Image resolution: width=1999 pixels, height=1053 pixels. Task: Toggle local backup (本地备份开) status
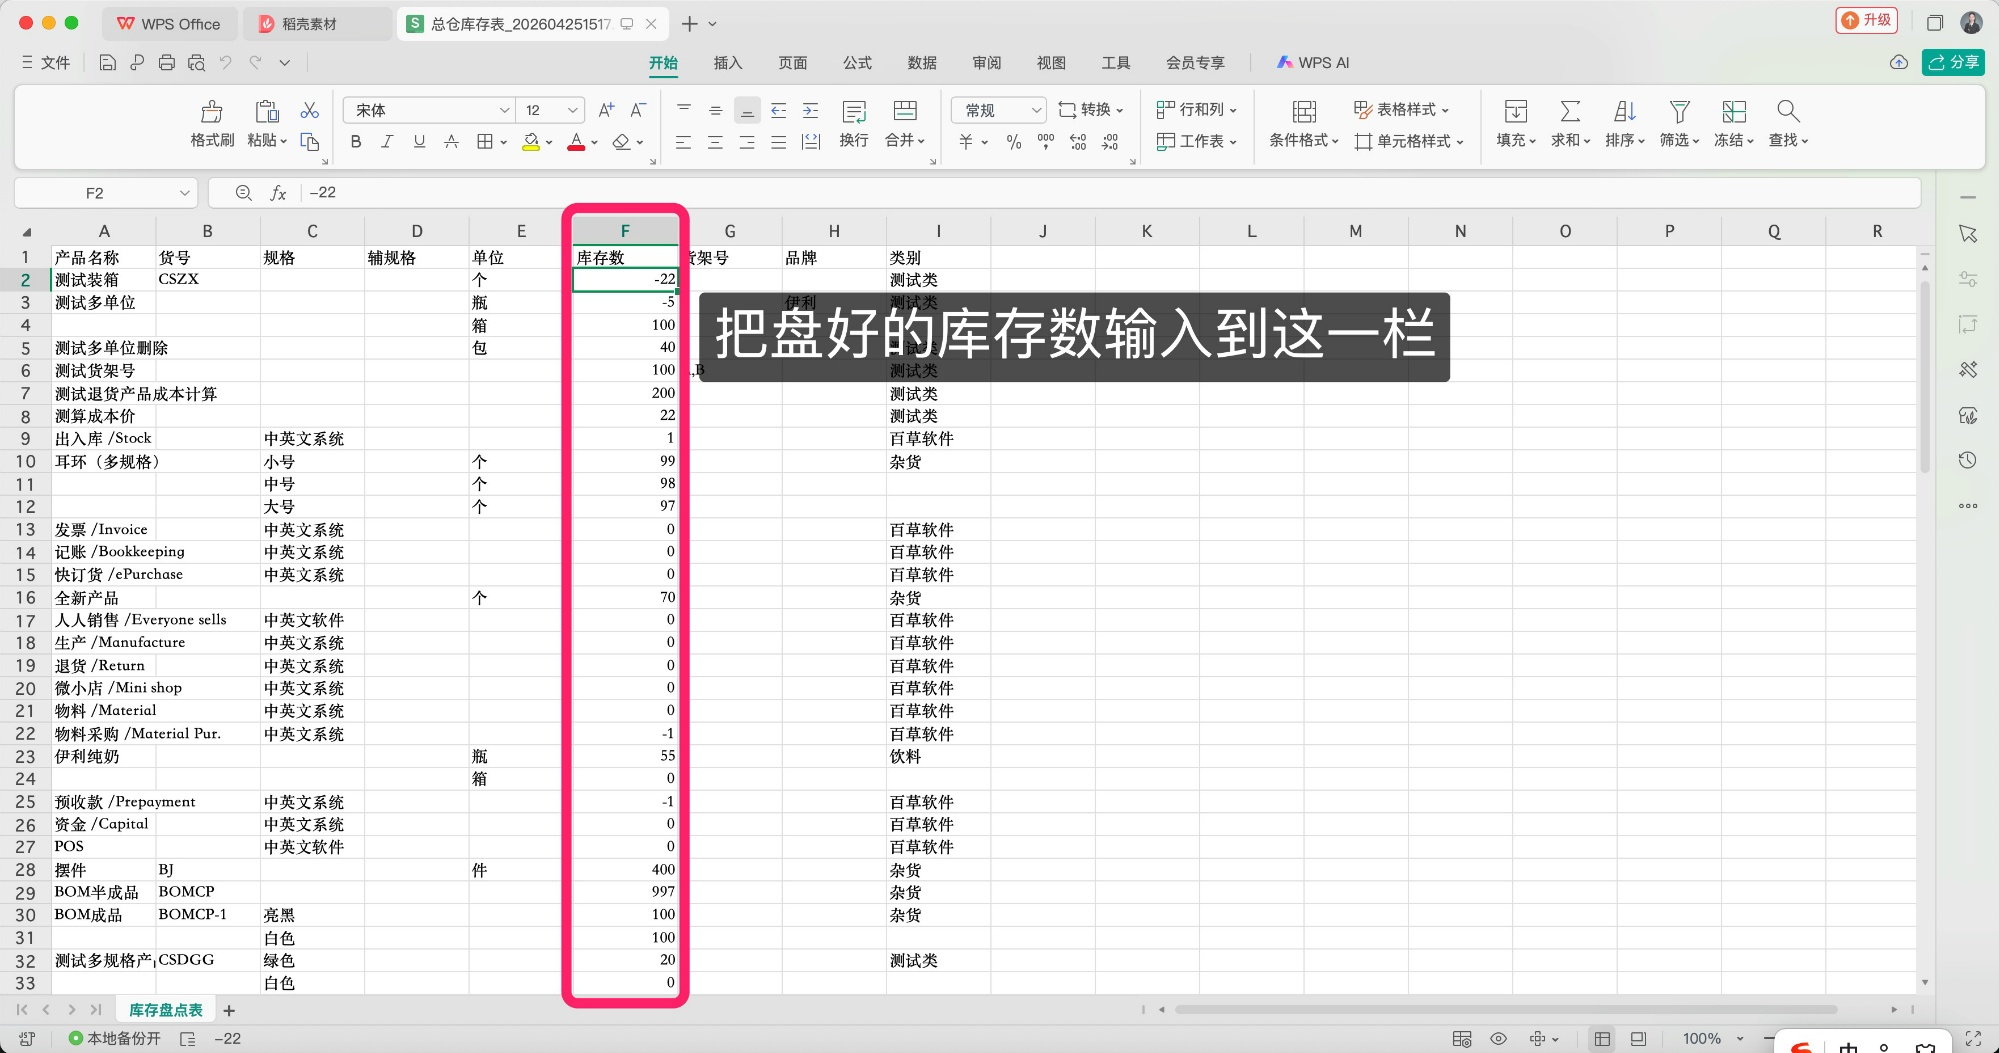[x=114, y=1039]
